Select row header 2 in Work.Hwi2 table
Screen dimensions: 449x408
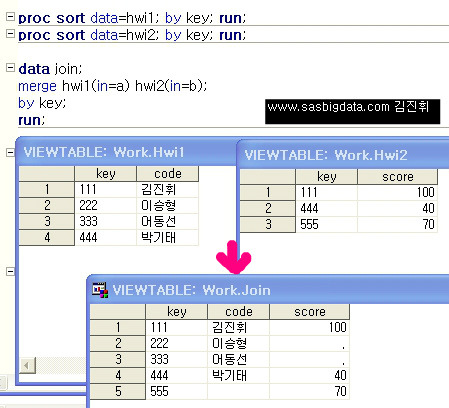pyautogui.click(x=268, y=208)
